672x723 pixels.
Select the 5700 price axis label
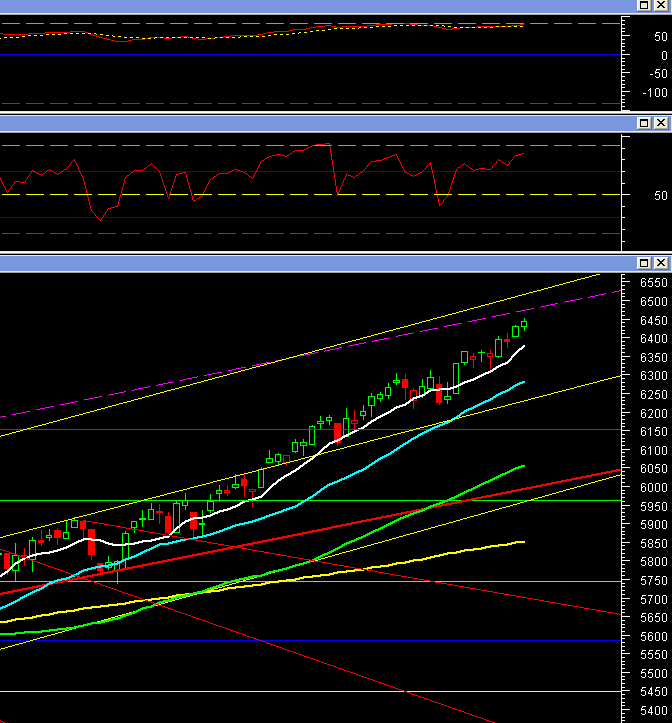click(x=654, y=600)
